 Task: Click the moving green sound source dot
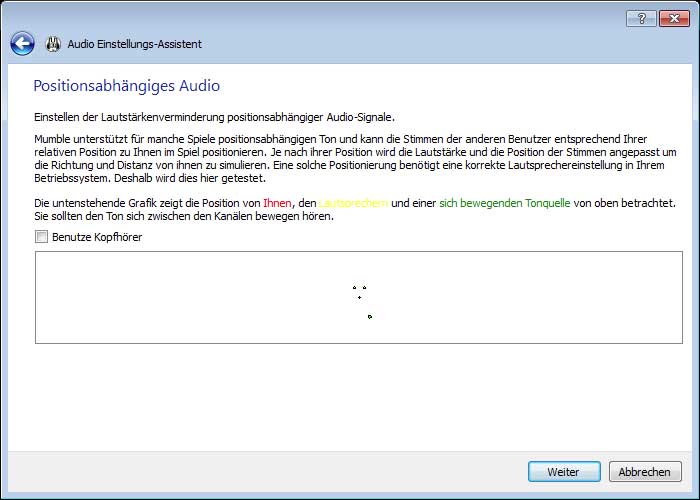pyautogui.click(x=370, y=317)
